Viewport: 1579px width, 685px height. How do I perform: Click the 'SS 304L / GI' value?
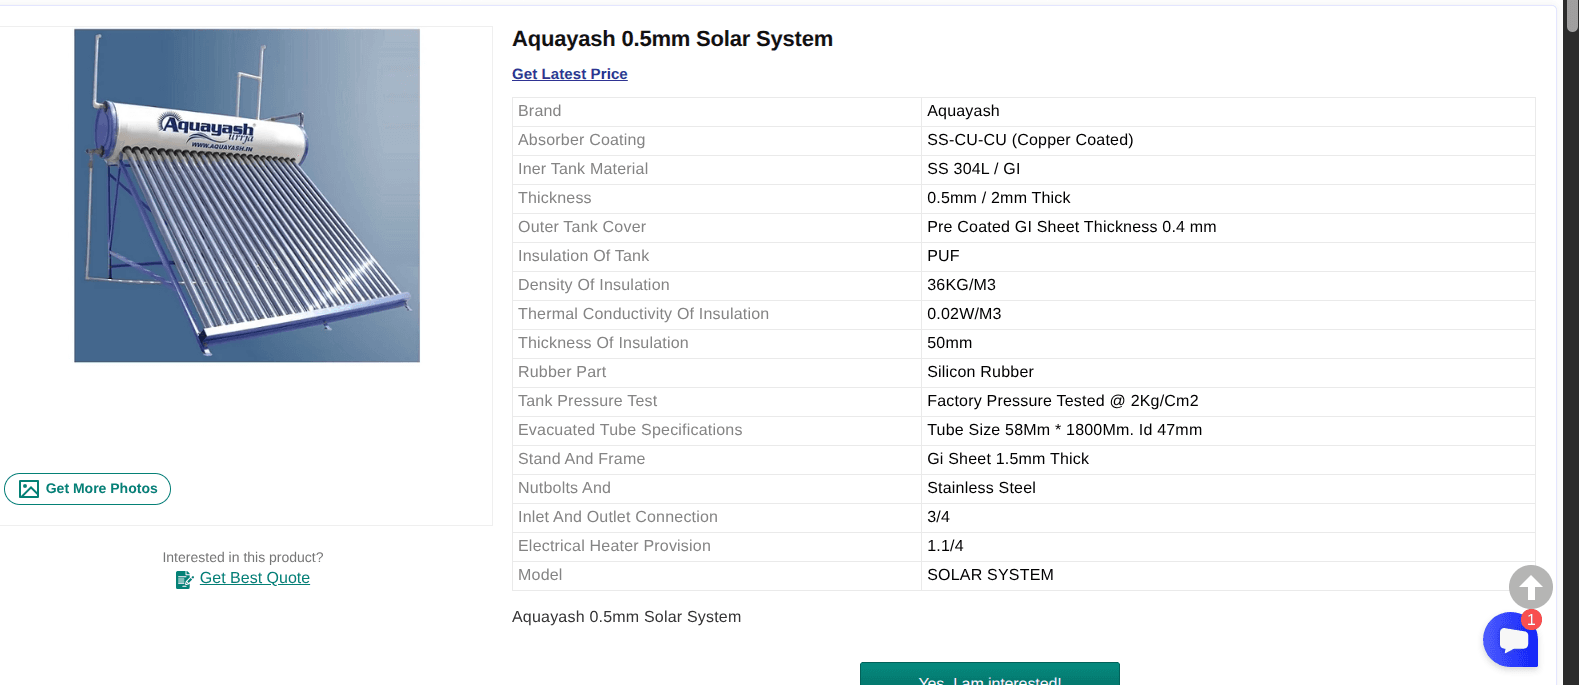[973, 169]
